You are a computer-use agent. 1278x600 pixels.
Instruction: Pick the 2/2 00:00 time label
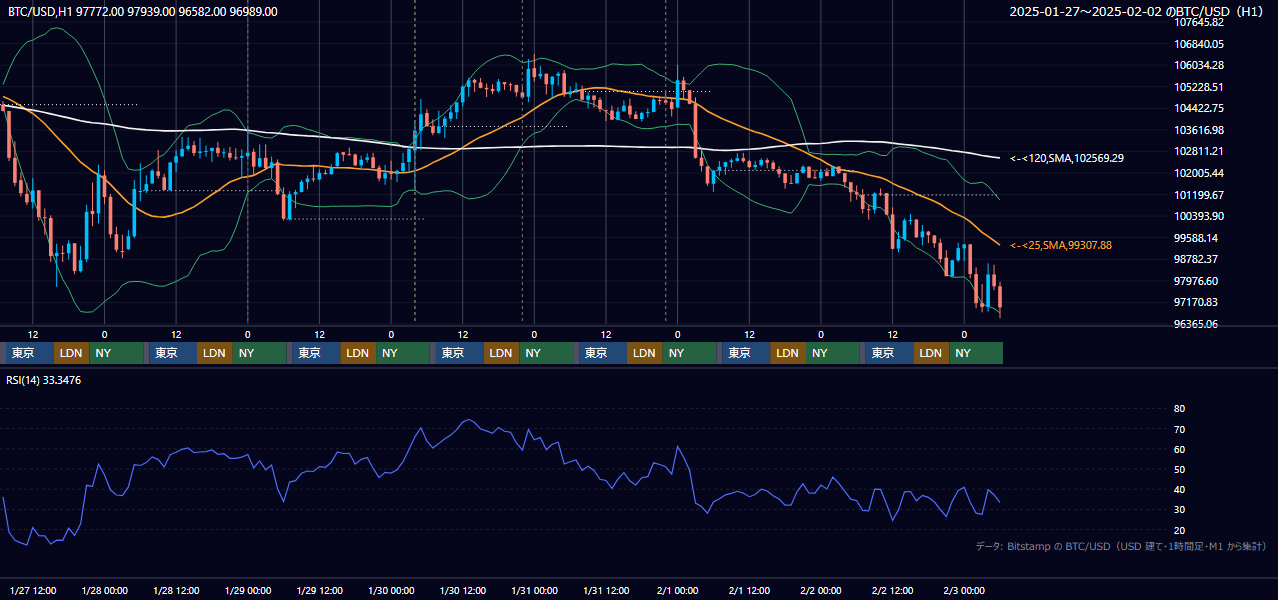(x=821, y=590)
